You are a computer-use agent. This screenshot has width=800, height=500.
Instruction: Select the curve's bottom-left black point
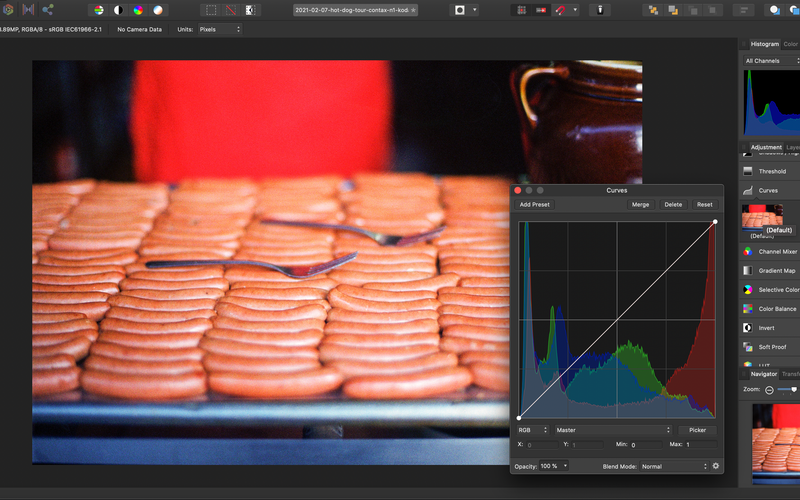[519, 418]
